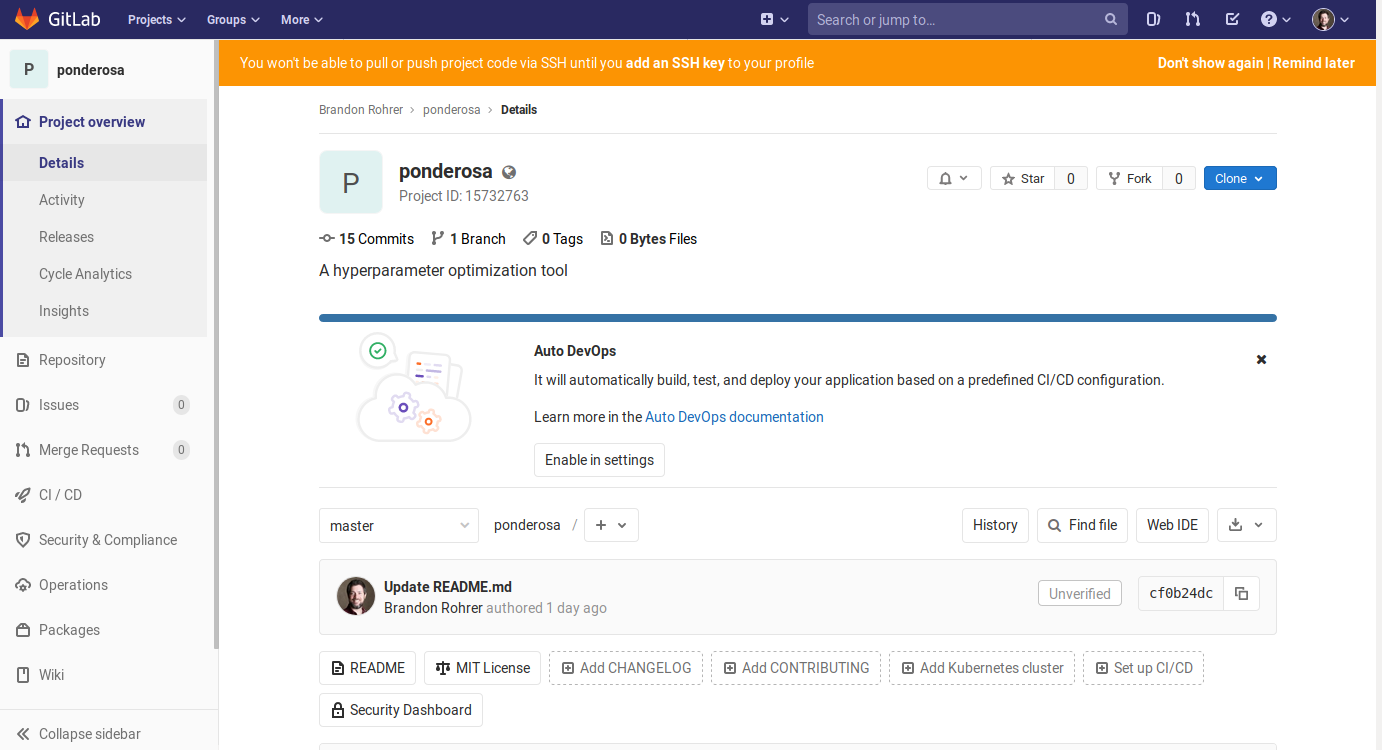The height and width of the screenshot is (750, 1382).
Task: Open the master branch selector
Action: pos(399,525)
